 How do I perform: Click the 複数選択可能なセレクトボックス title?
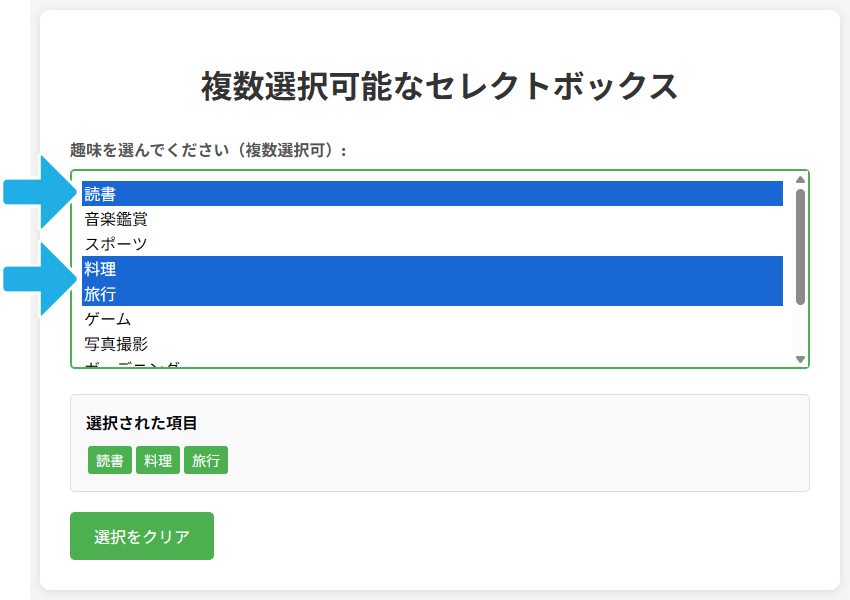tap(440, 86)
